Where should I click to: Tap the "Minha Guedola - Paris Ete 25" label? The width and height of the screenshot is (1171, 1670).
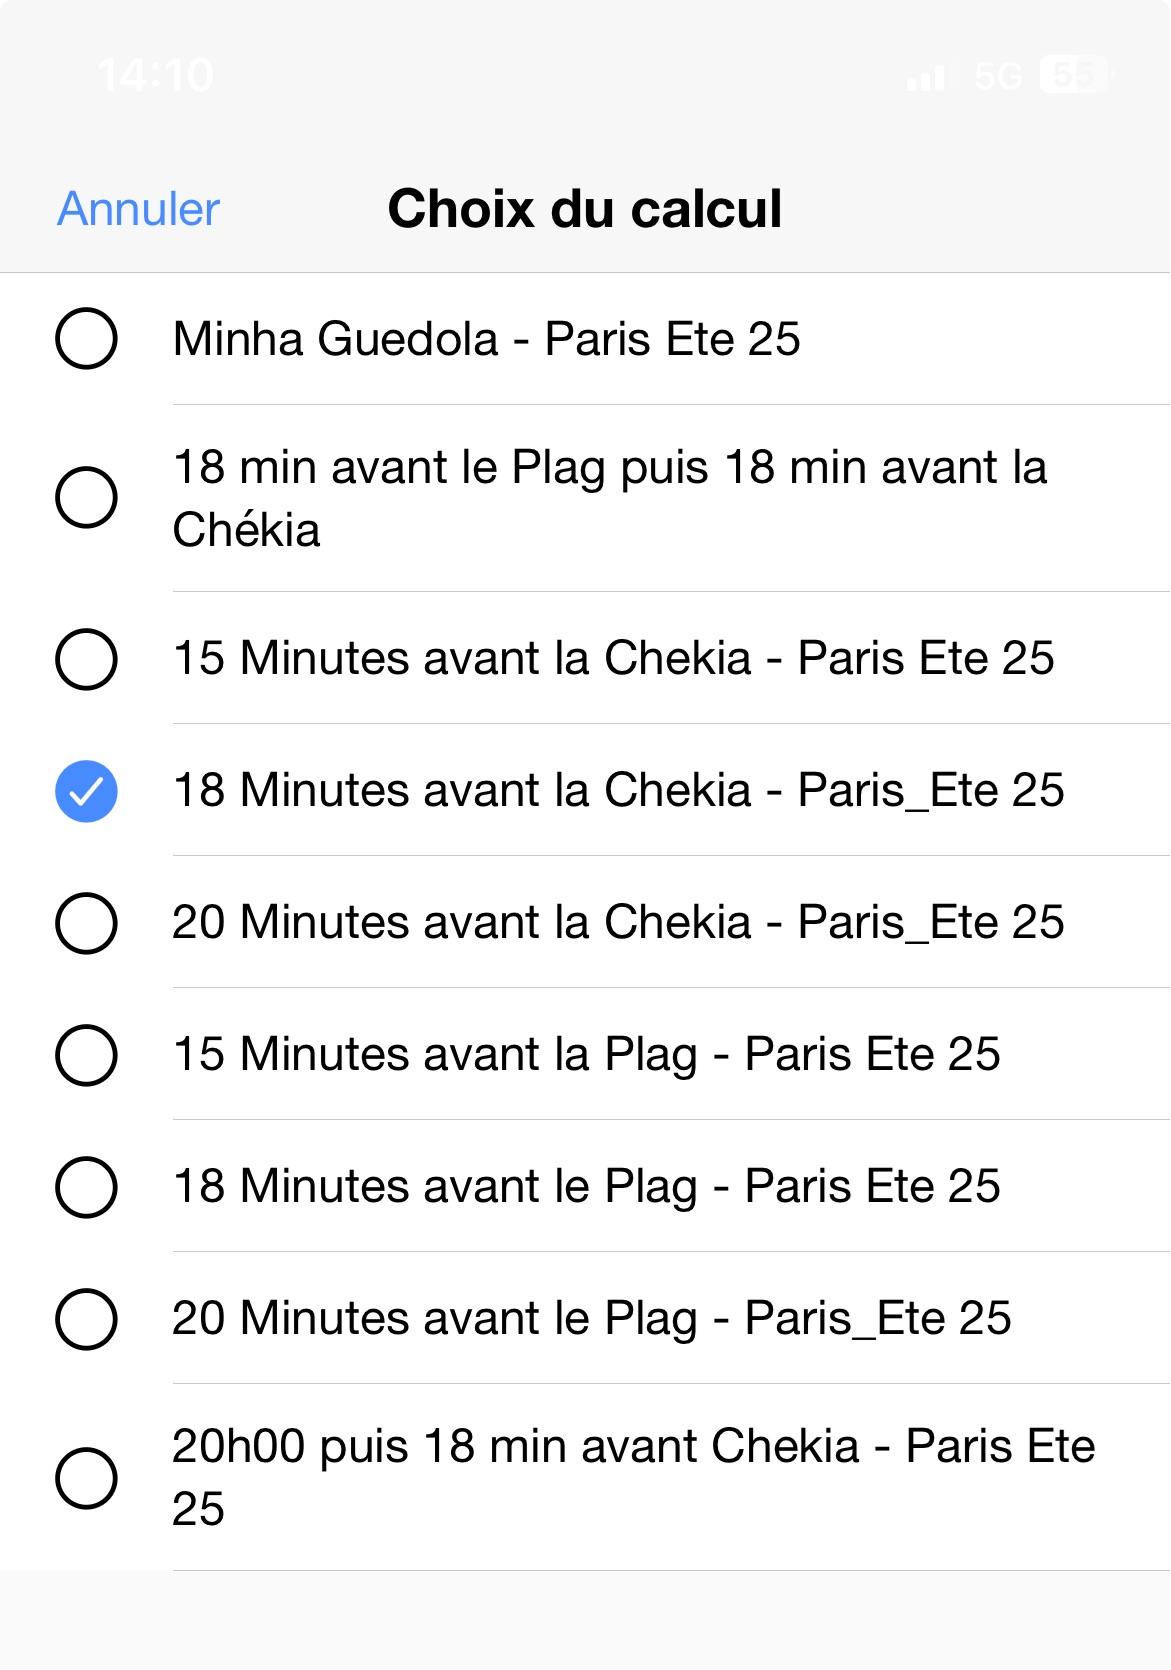tap(486, 339)
